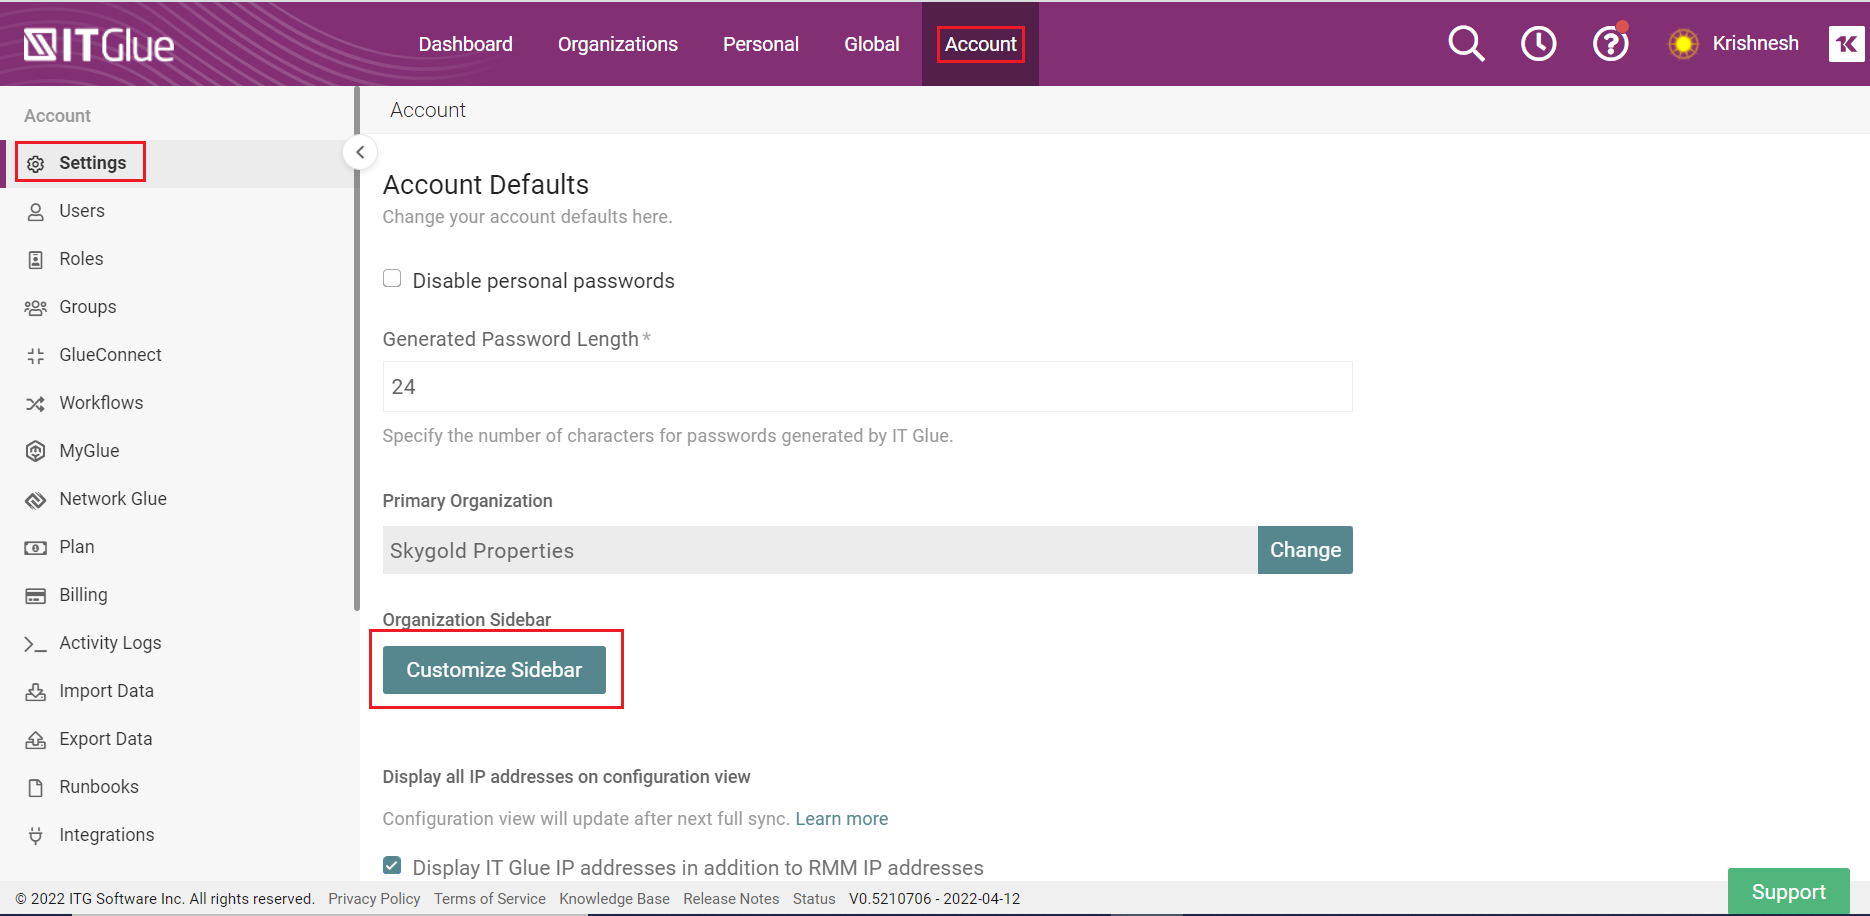Click the Settings gear icon in sidebar
The height and width of the screenshot is (916, 1870).
pyautogui.click(x=36, y=164)
